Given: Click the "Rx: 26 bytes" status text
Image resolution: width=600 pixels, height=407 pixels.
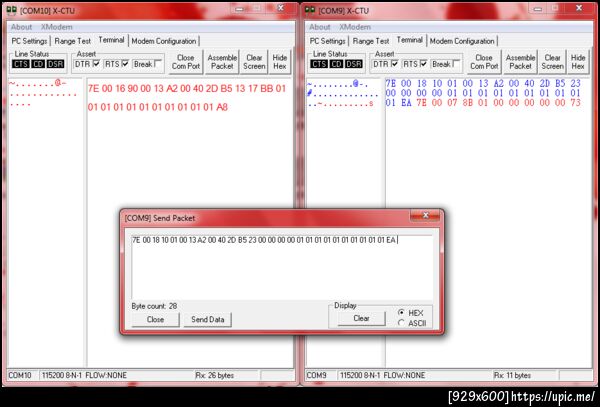Looking at the screenshot, I should pyautogui.click(x=214, y=375).
